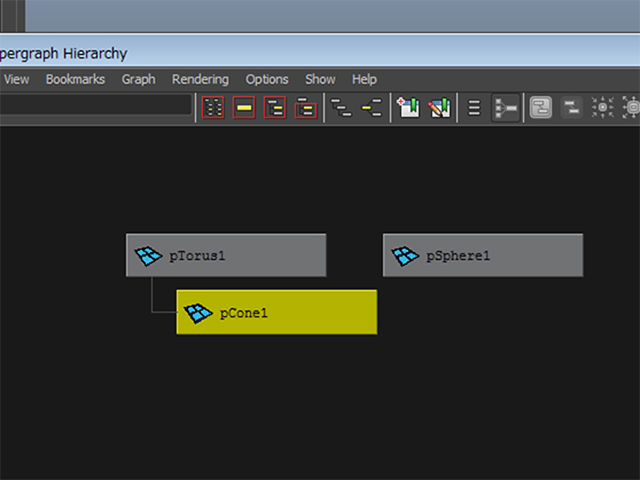
Task: Click the Frame All toolbar icon
Action: click(213, 108)
